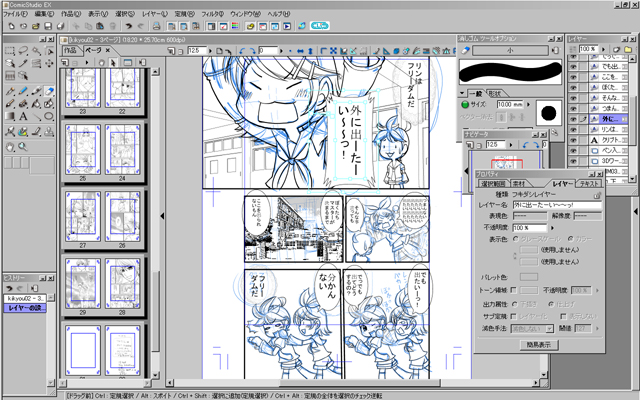Select the eyedropper tool in toolbox

(23, 64)
